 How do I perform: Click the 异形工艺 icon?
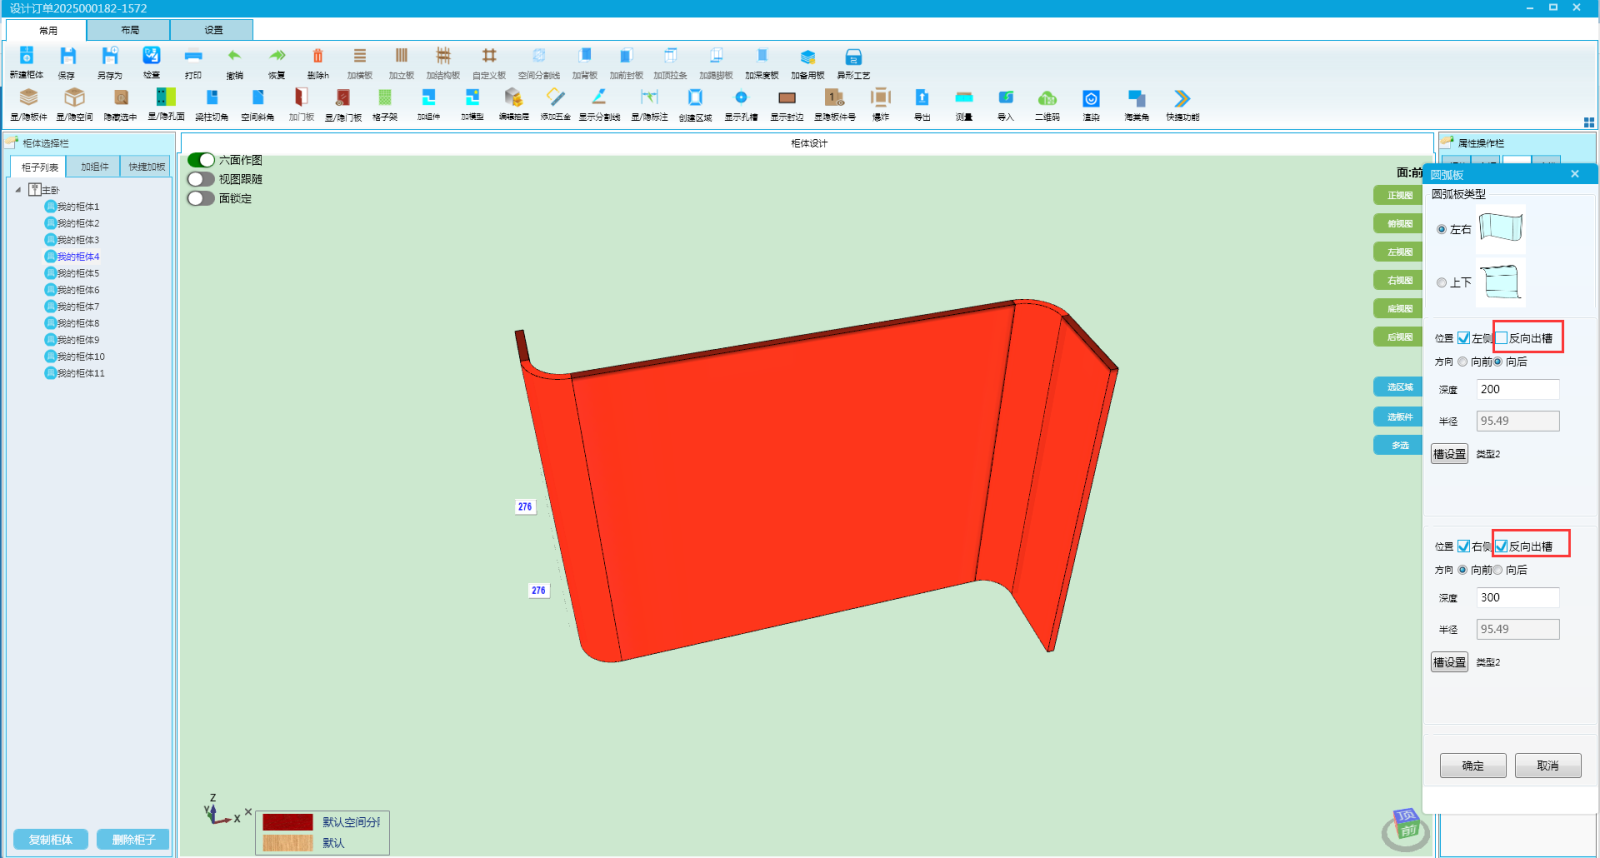(x=853, y=57)
